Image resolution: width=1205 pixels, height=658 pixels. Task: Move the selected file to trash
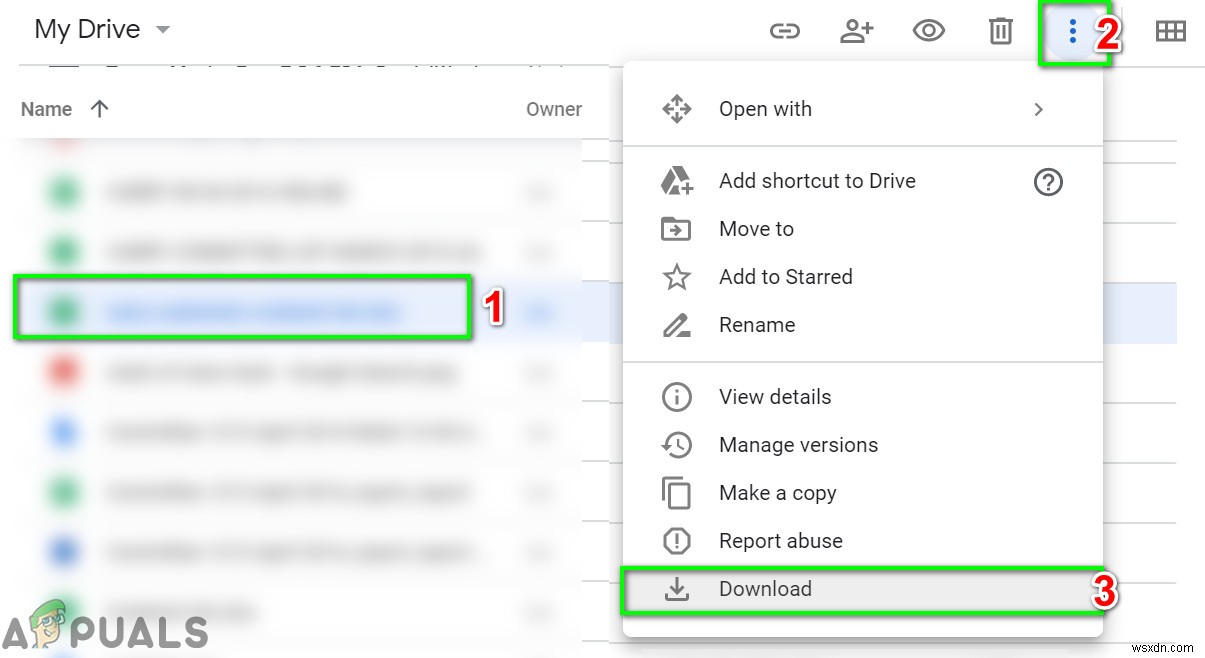(1001, 30)
